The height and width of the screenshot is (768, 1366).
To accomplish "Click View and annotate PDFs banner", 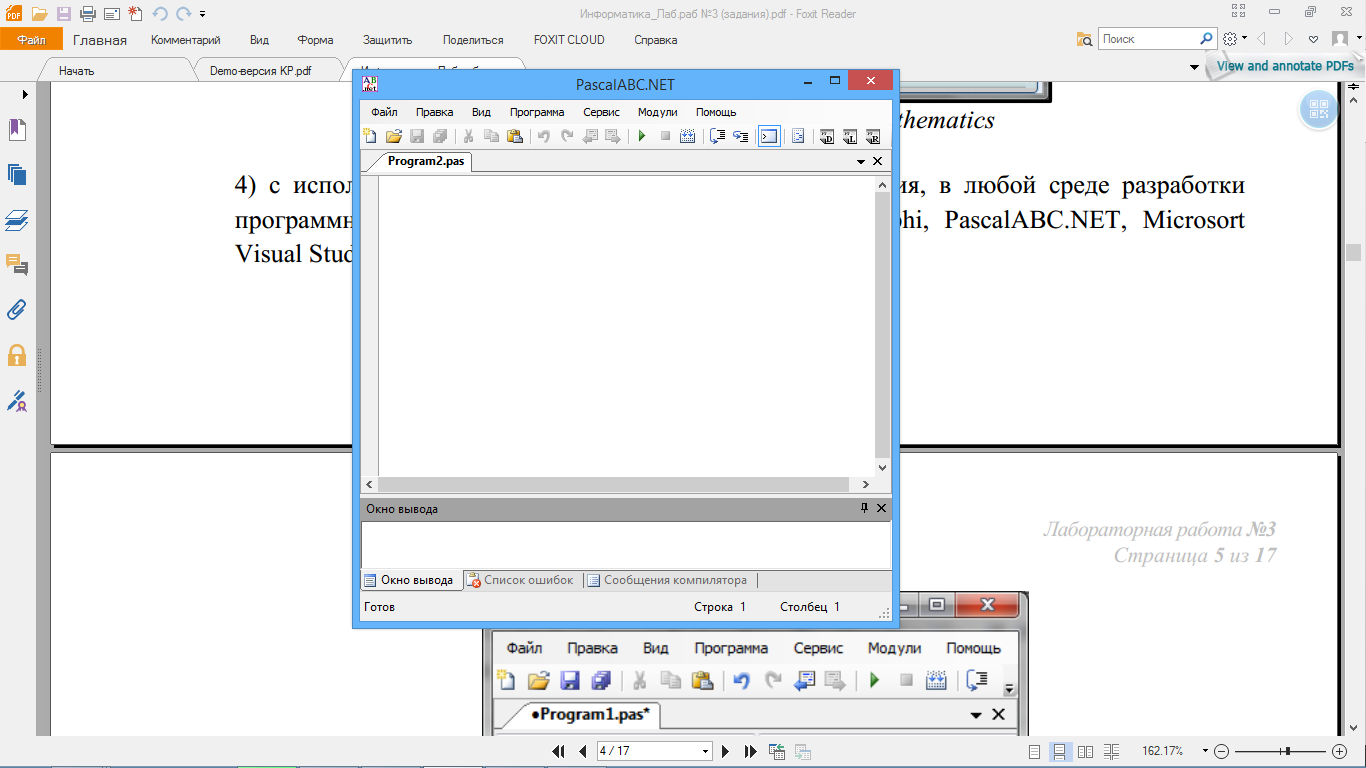I will pyautogui.click(x=1285, y=66).
